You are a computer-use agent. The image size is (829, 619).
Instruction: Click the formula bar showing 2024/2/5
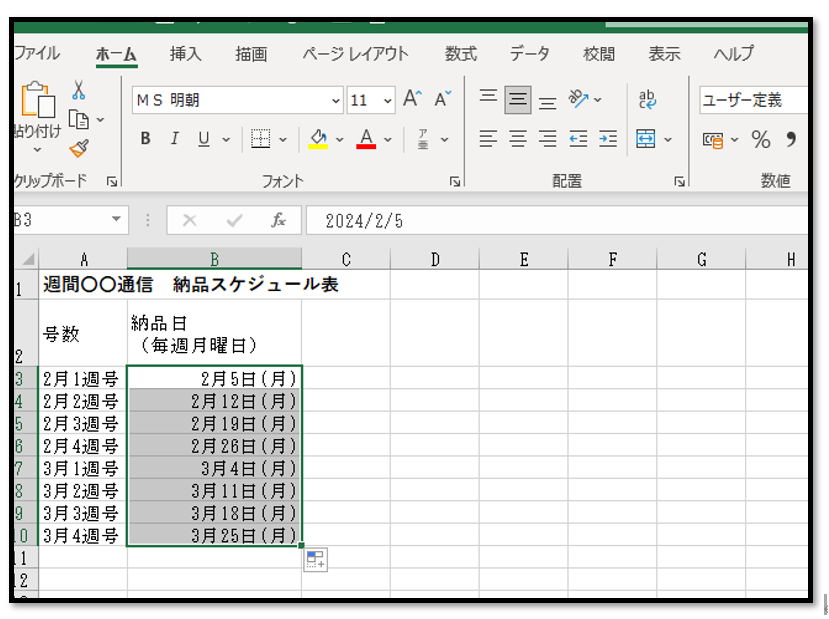click(x=557, y=220)
